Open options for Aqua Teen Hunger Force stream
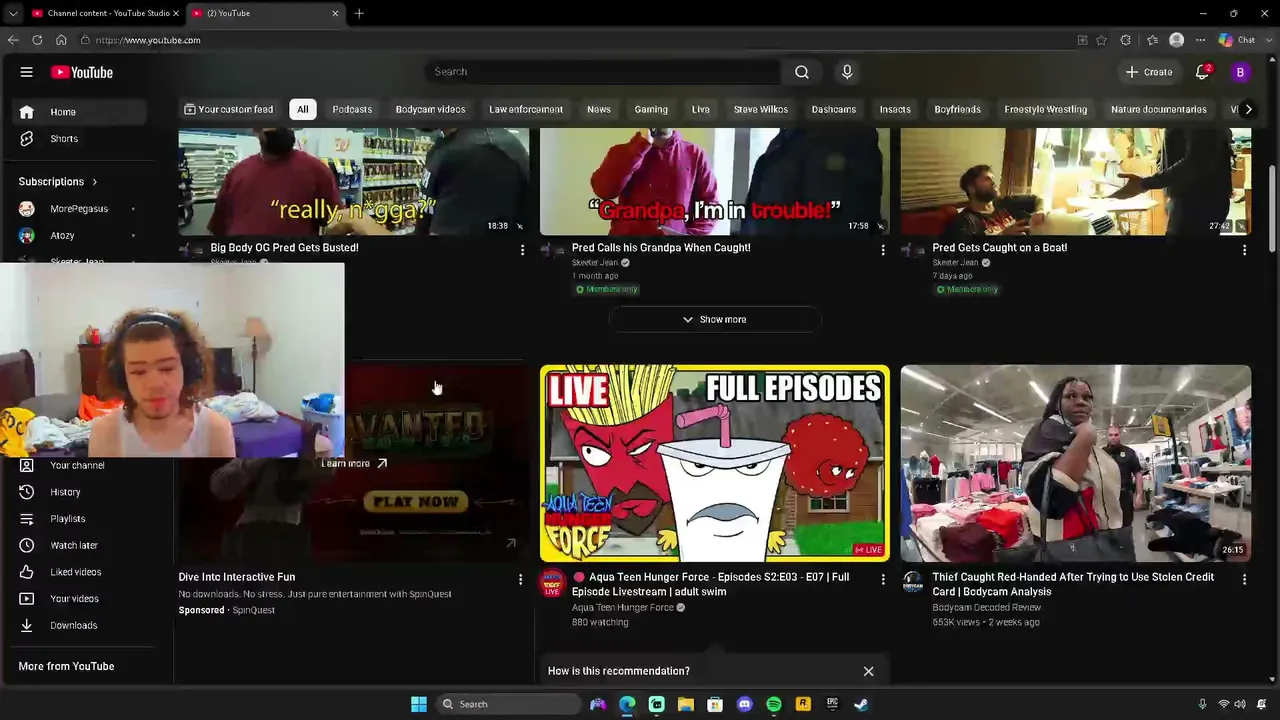Viewport: 1280px width, 720px height. pos(883,579)
